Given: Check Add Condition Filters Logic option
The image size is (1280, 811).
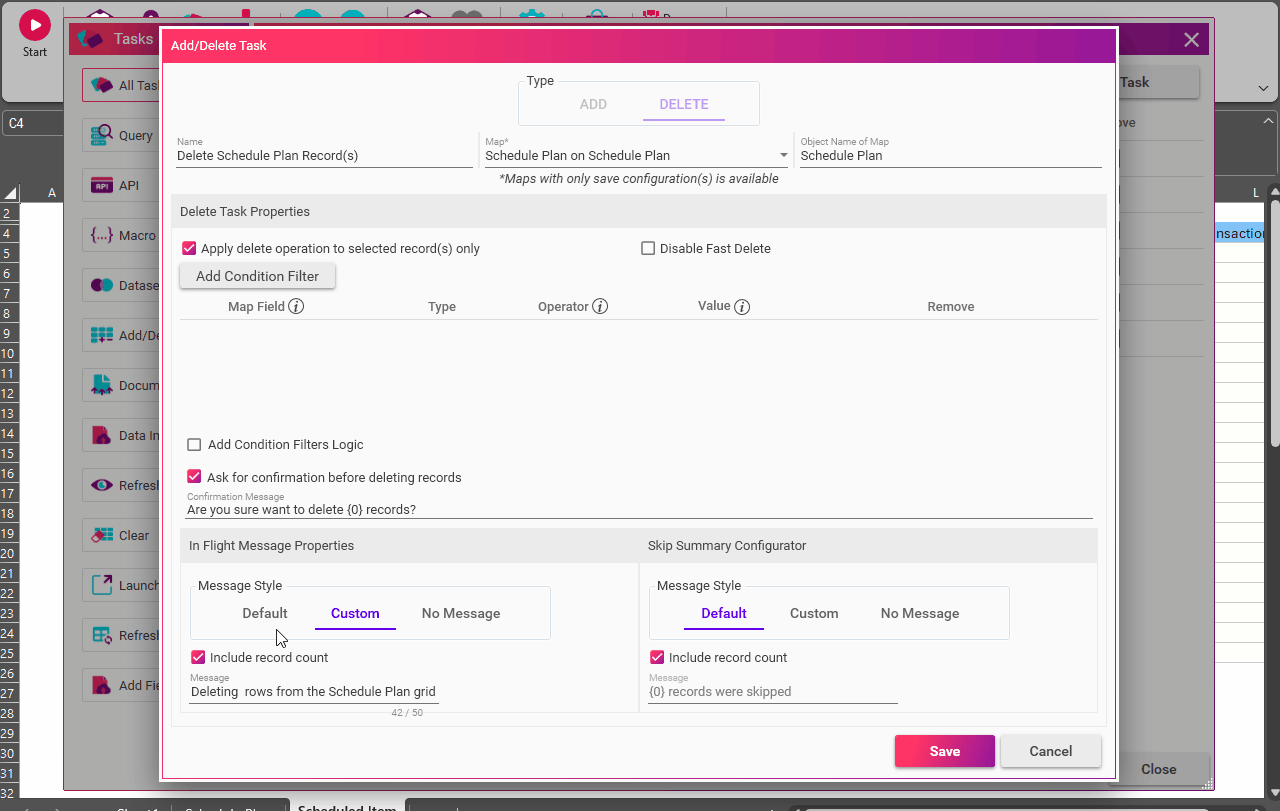Looking at the screenshot, I should pos(195,444).
